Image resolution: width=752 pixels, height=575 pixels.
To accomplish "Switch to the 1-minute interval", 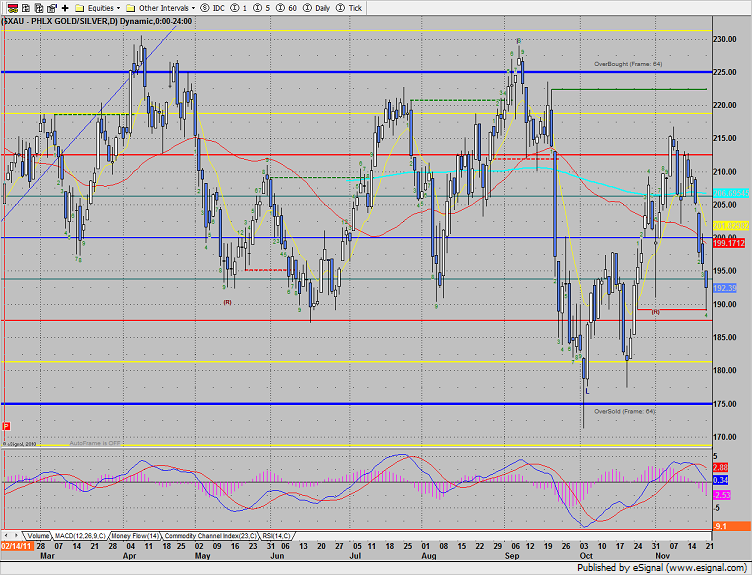I will (239, 8).
